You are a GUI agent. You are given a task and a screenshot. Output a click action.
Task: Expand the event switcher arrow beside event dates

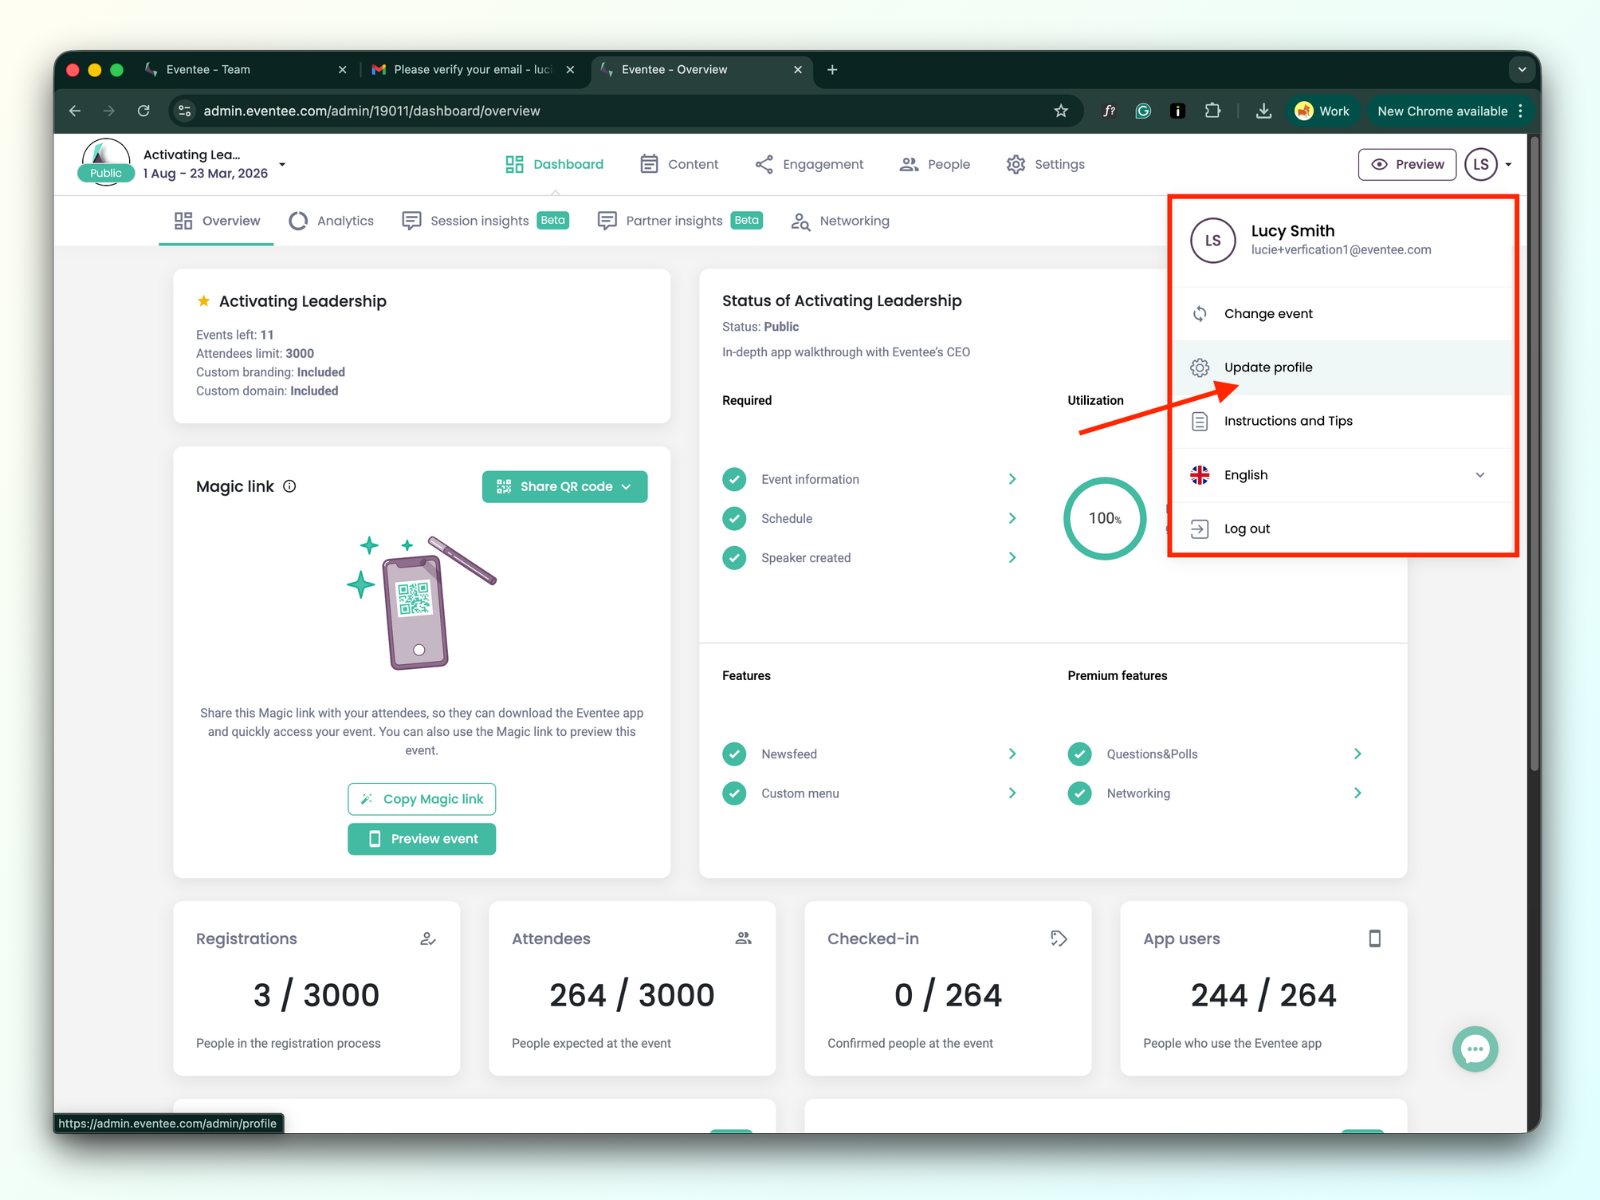tap(282, 164)
